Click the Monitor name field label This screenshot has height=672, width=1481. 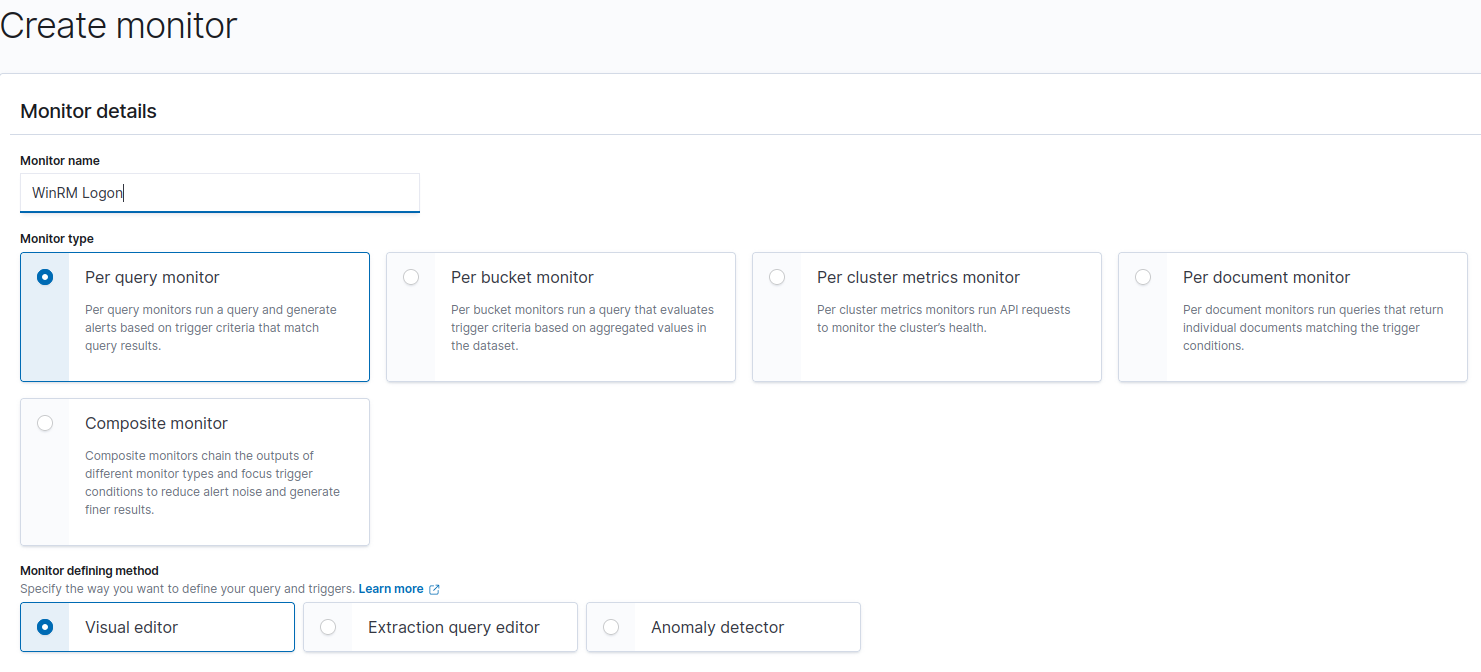coord(60,161)
